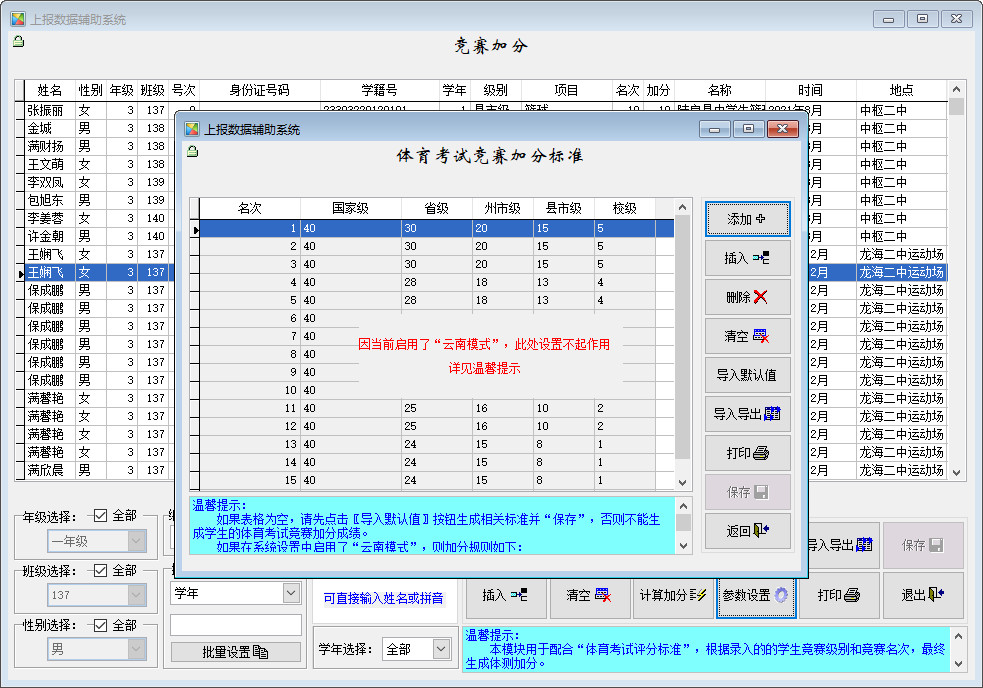Click the 可直接输入姓名或拼音 search field
Image resolution: width=983 pixels, height=688 pixels.
click(x=384, y=598)
